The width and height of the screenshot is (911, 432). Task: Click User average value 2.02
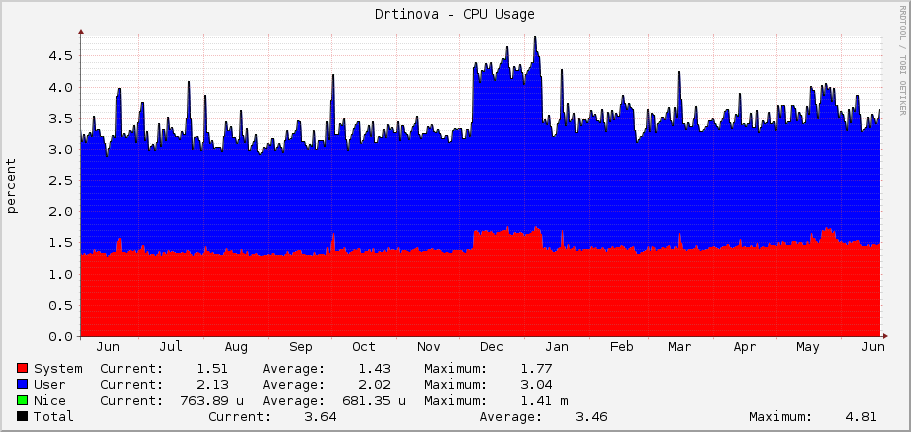[374, 384]
